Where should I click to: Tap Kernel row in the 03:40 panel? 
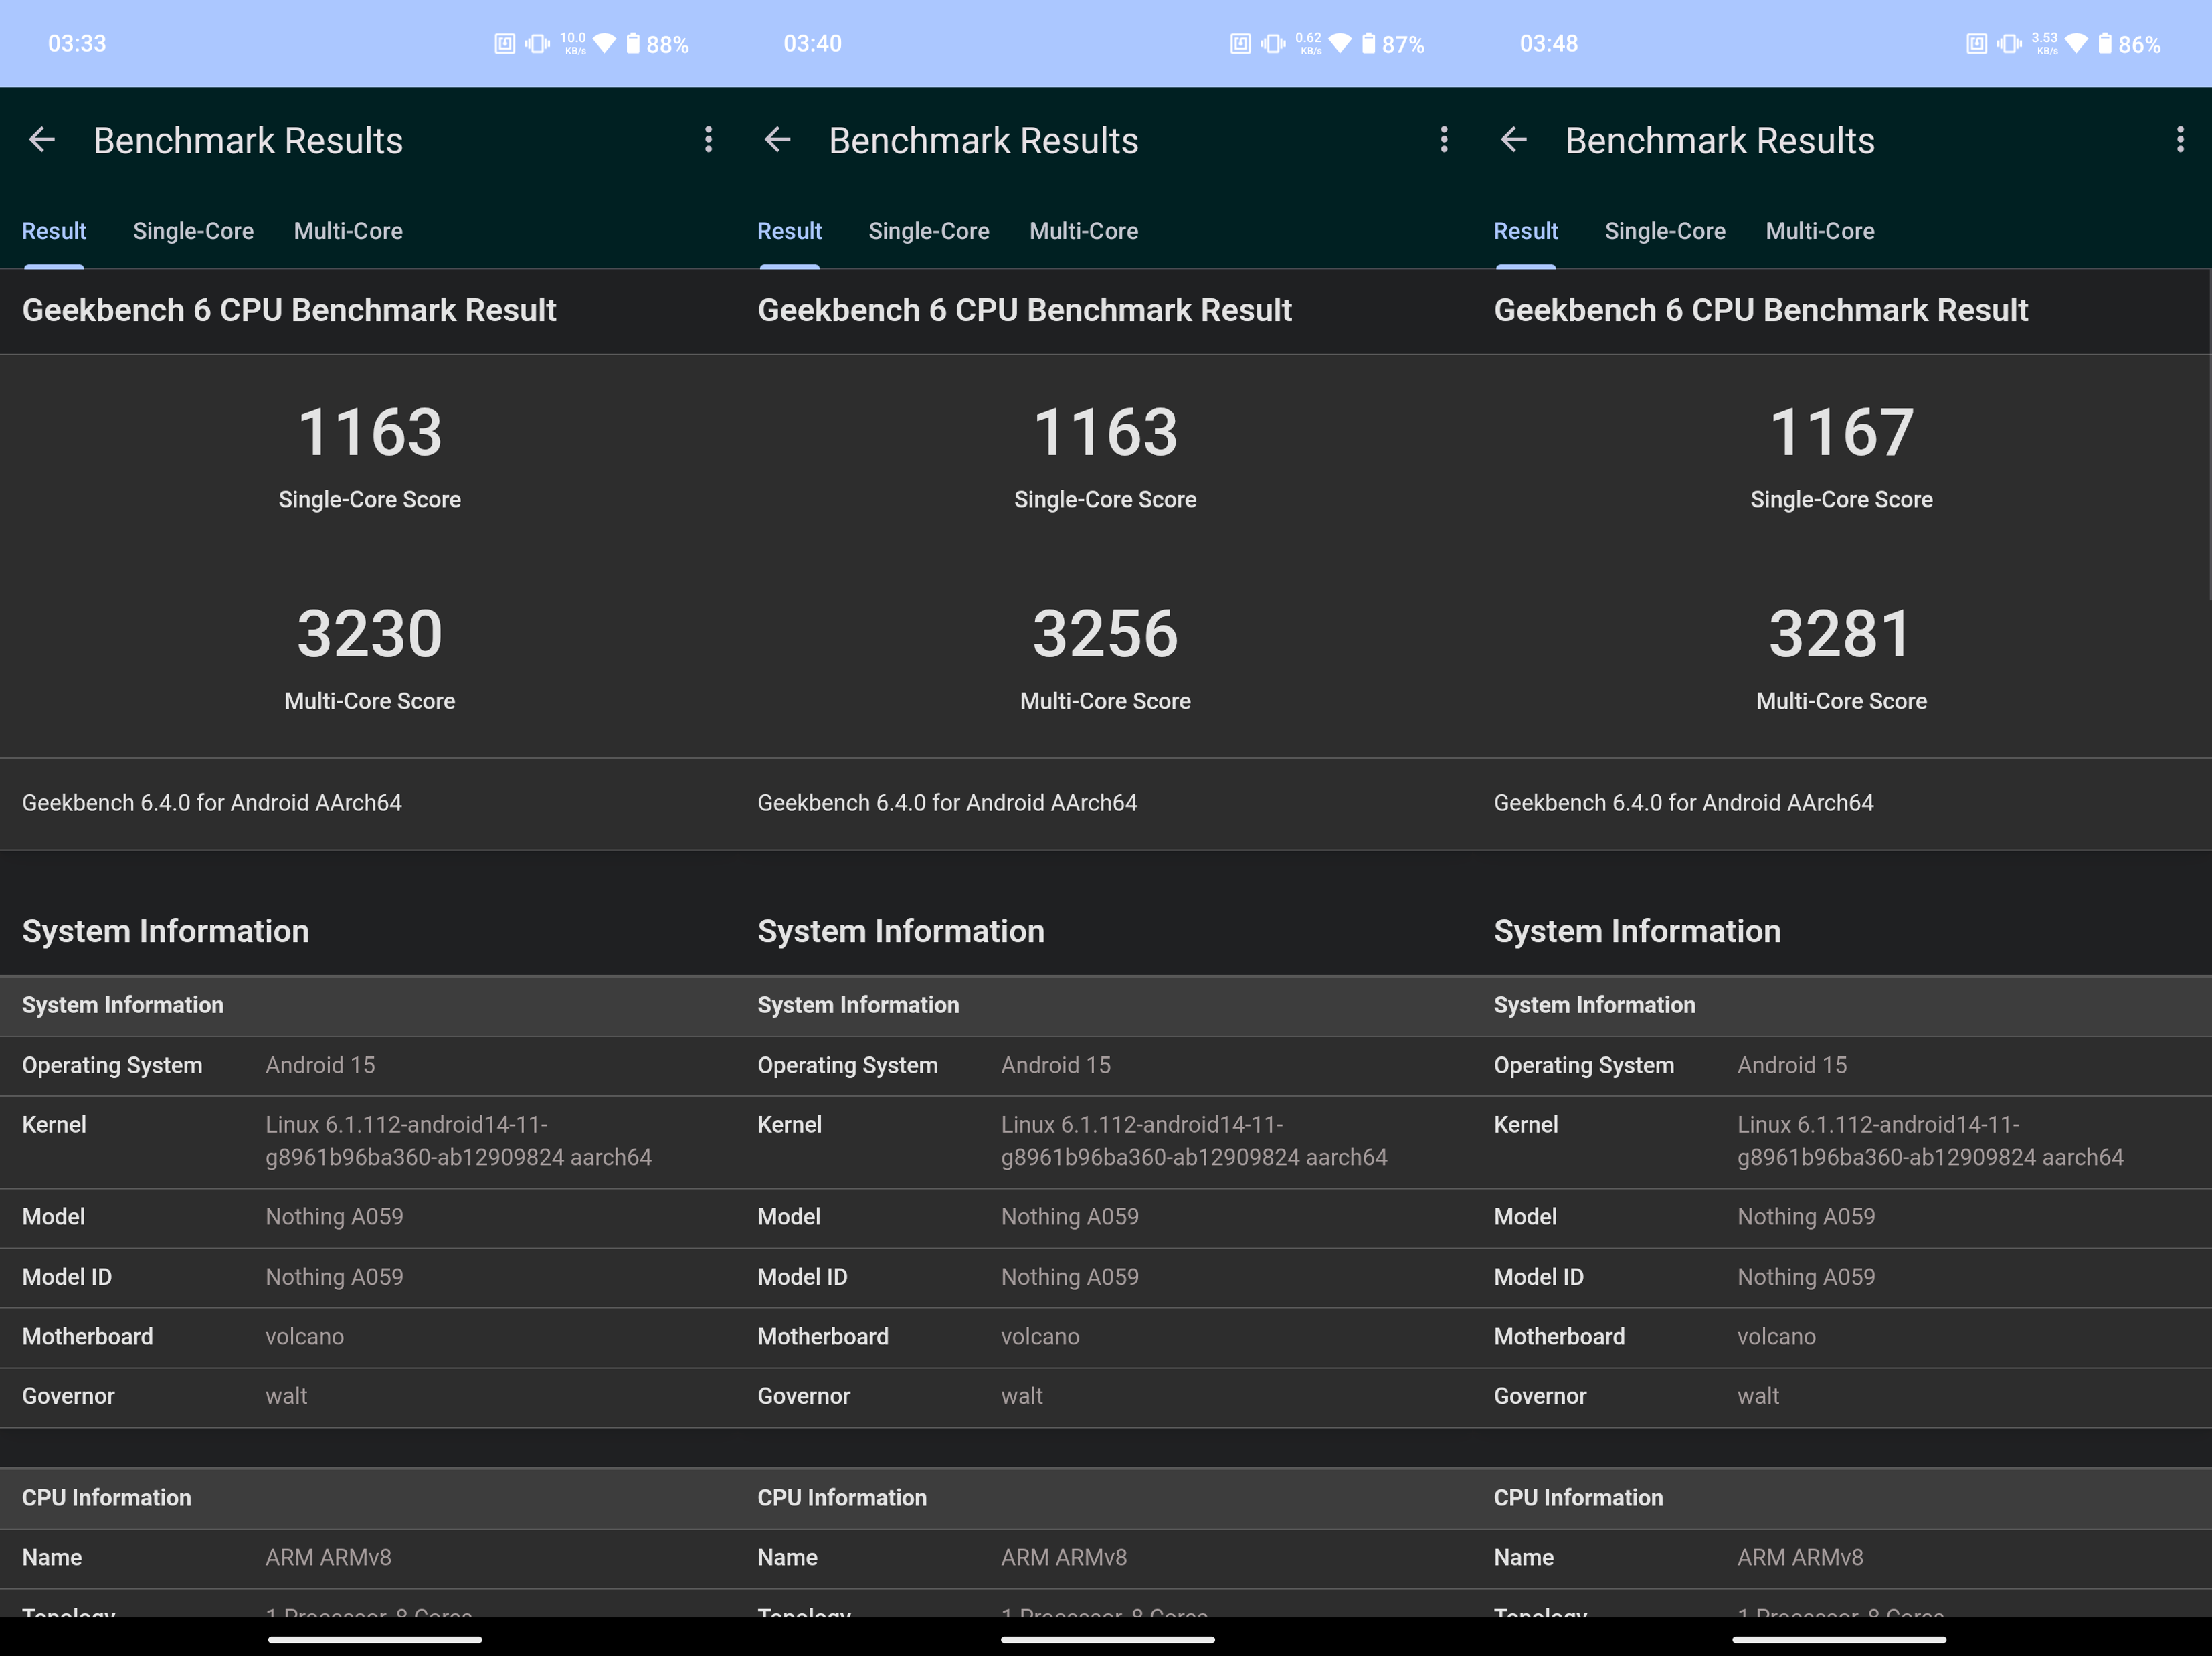(1105, 1141)
